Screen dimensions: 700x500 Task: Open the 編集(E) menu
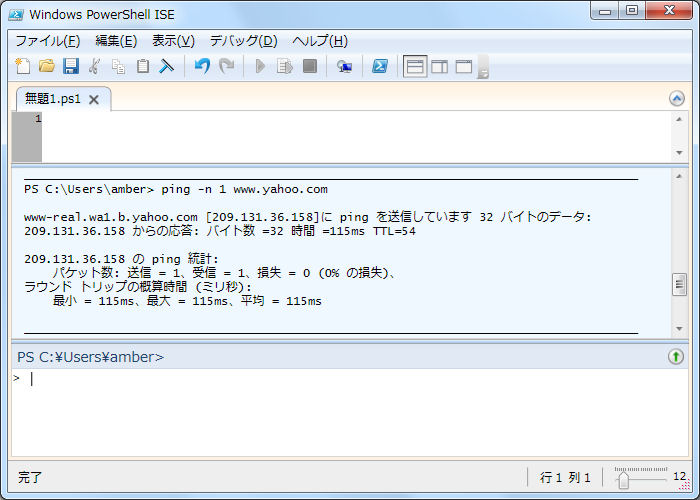click(x=116, y=41)
